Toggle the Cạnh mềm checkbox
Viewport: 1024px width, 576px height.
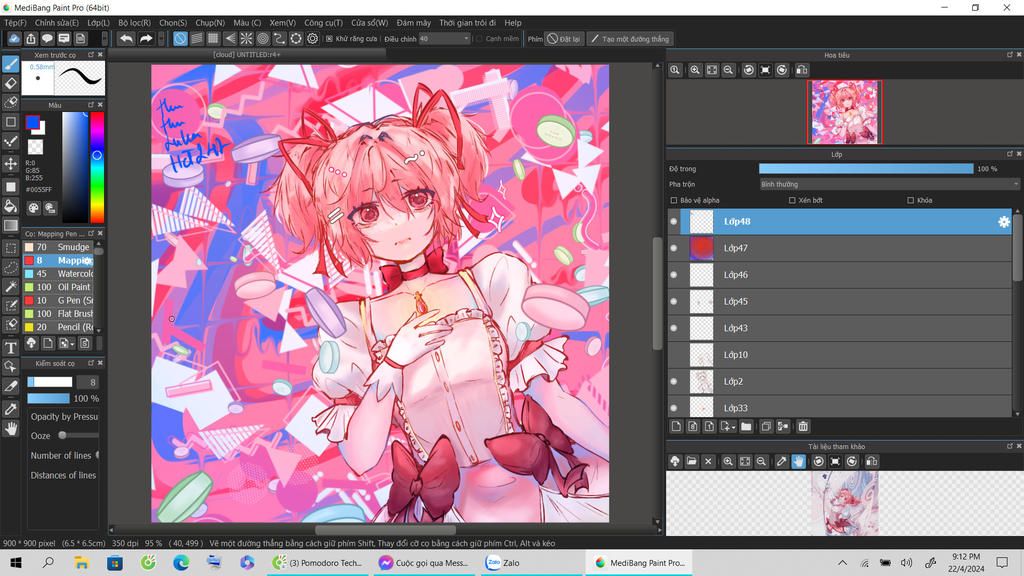tap(479, 39)
